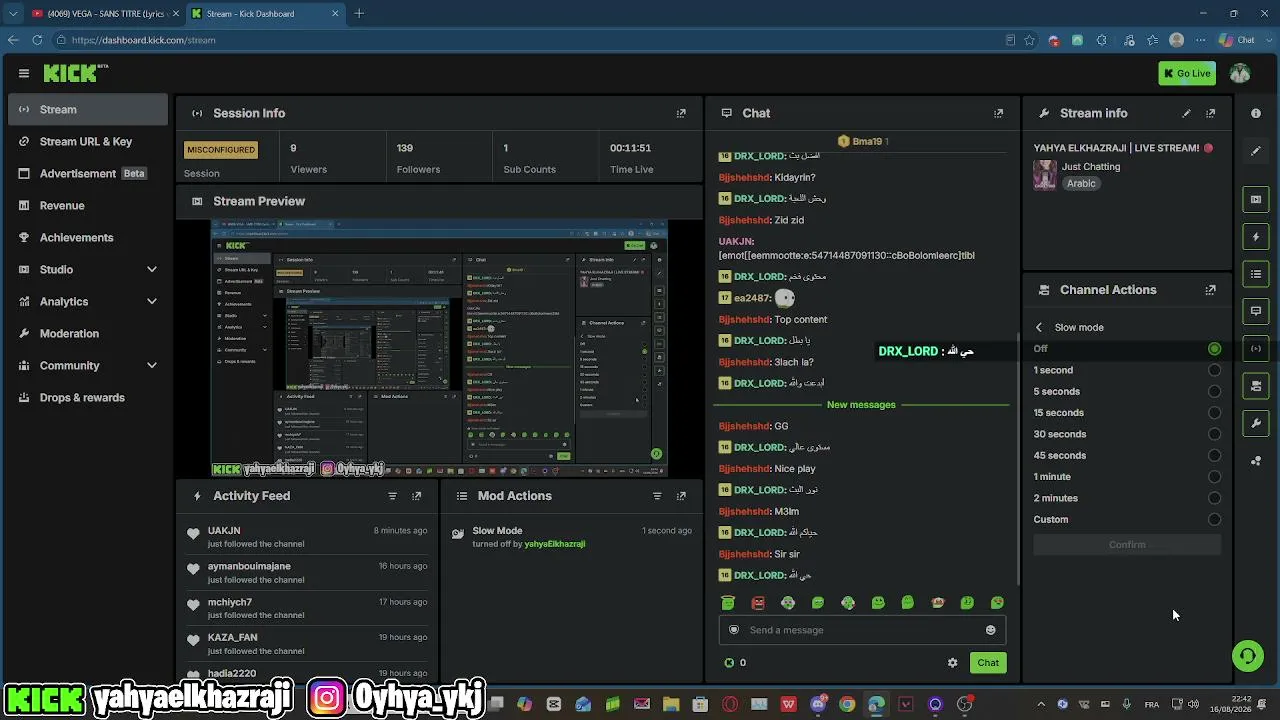This screenshot has width=1280, height=720.
Task: Pop out the Stream info panel
Action: point(1210,113)
